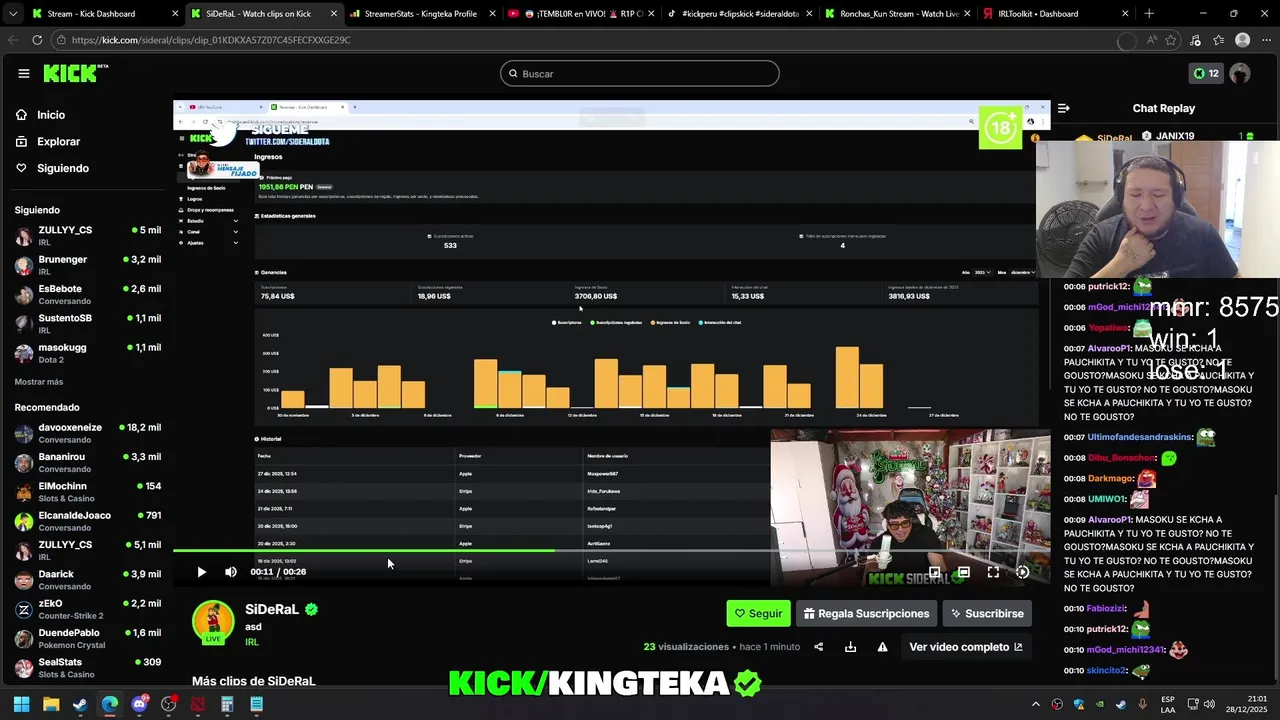Switch to IRLToolkit Dashboard tab
Viewport: 1280px width, 720px height.
[x=1054, y=14]
